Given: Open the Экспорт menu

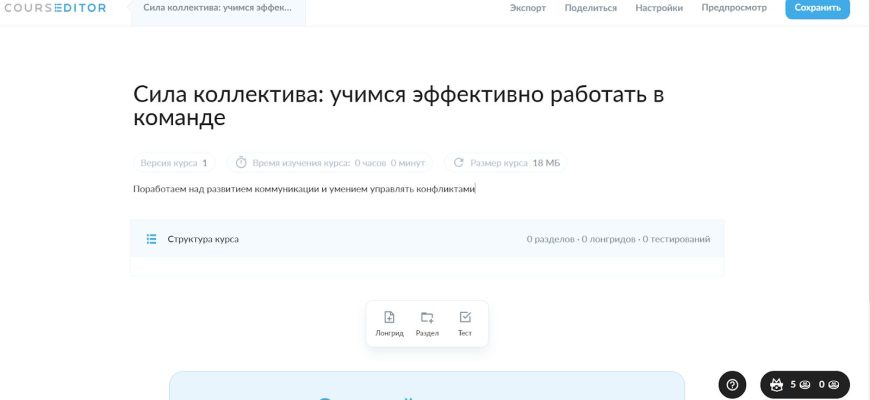Looking at the screenshot, I should click(x=527, y=8).
